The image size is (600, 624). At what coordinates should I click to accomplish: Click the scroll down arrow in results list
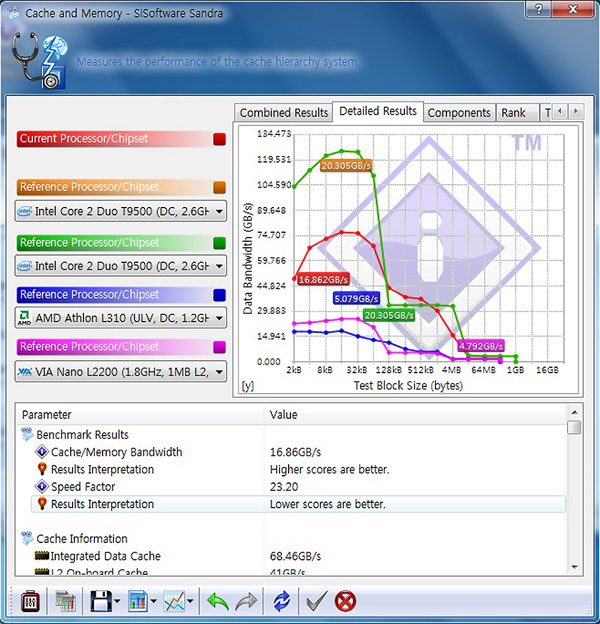point(574,567)
